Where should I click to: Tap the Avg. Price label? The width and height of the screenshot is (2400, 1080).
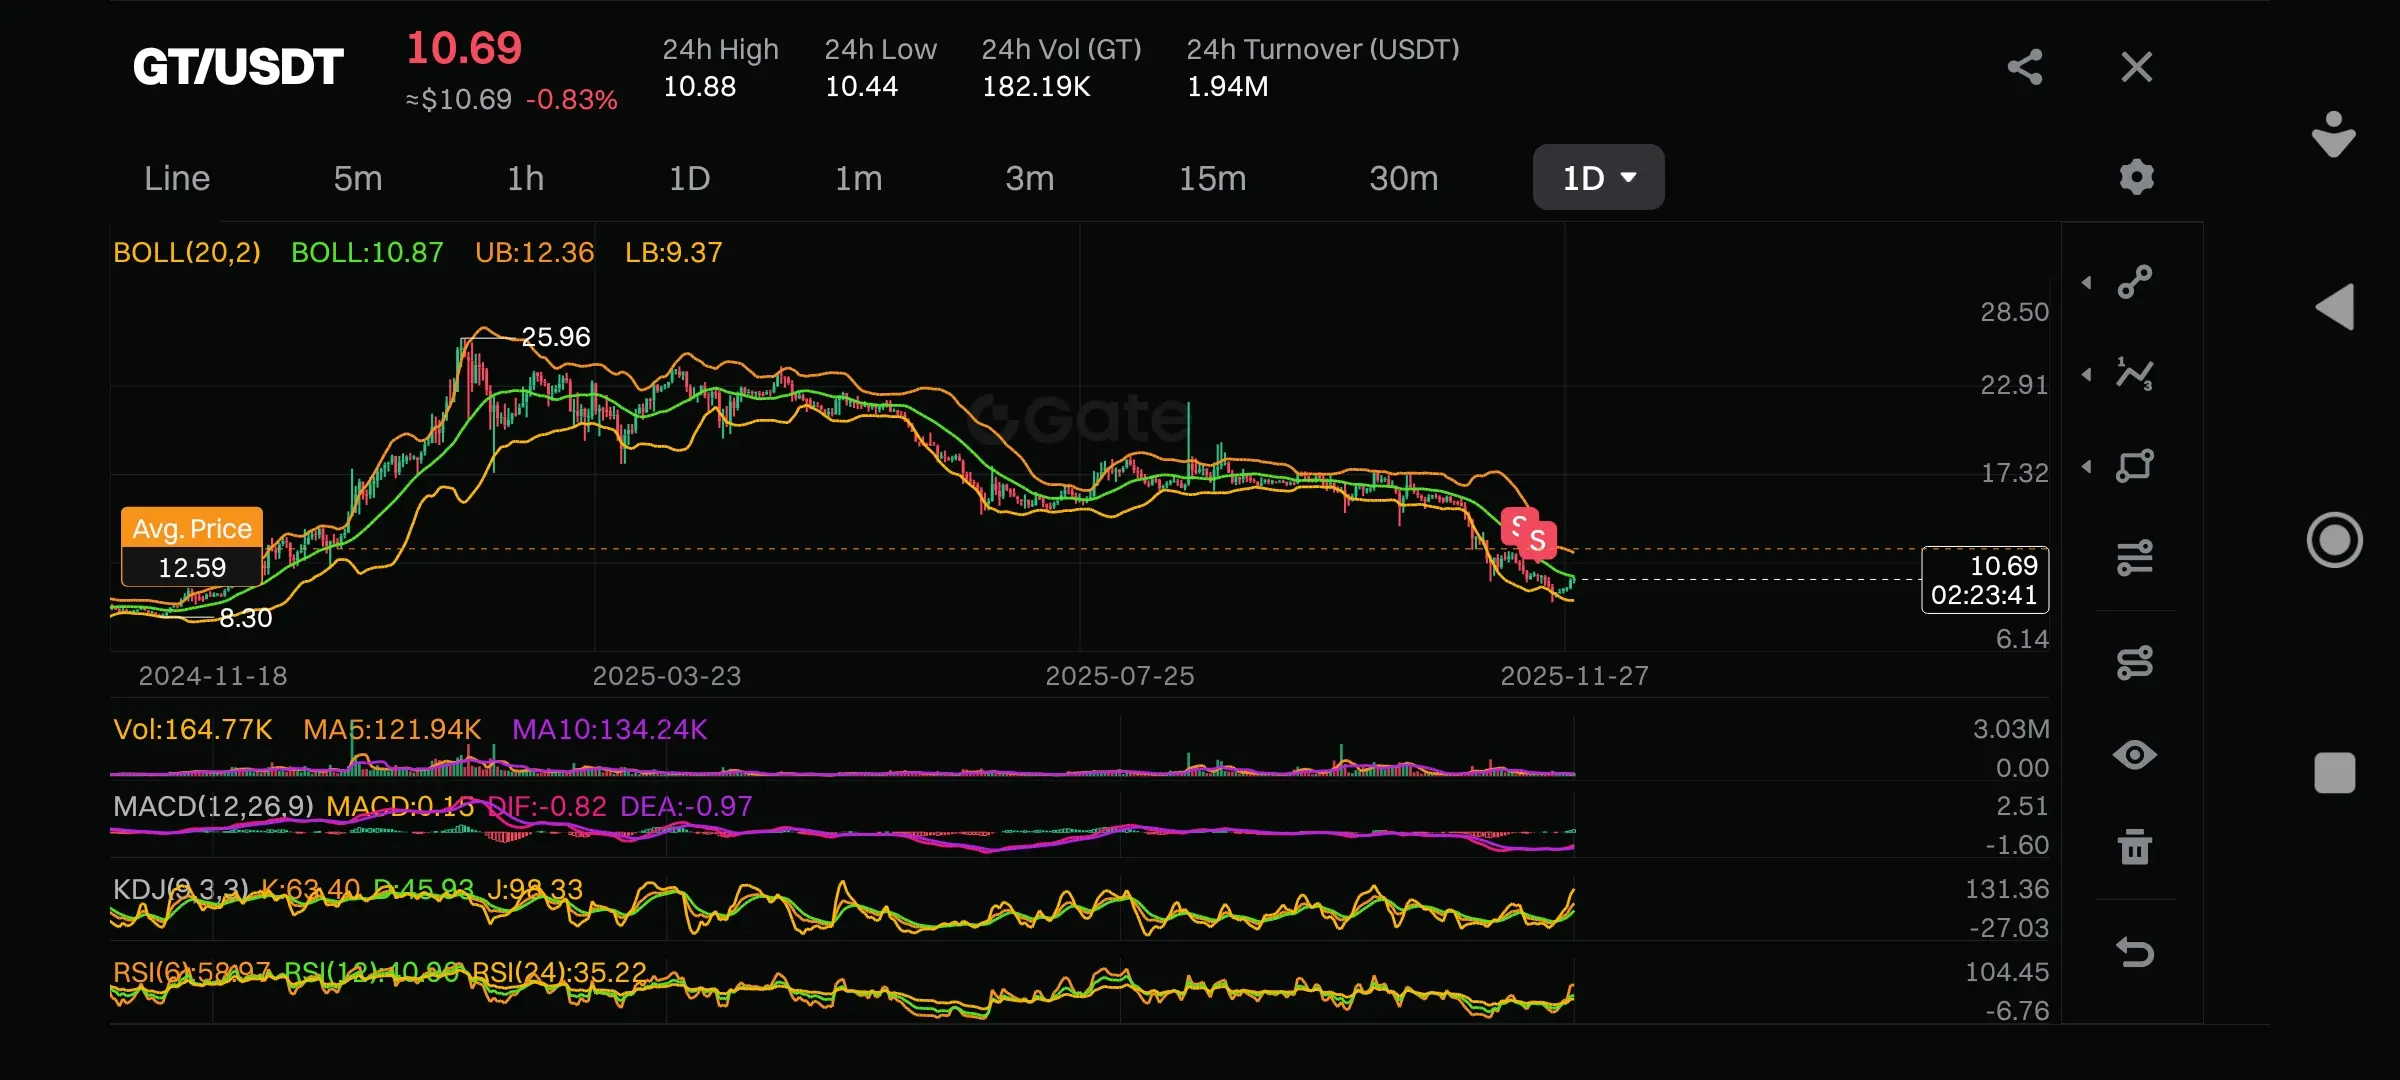pos(192,528)
